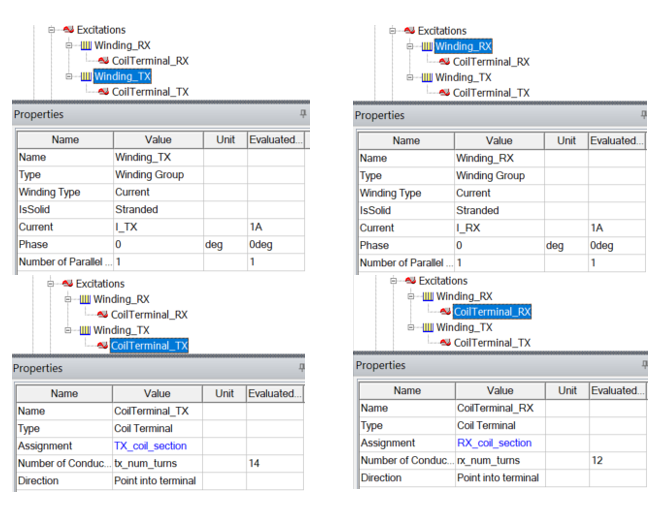The width and height of the screenshot is (666, 506).
Task: Pin the Properties panel showing CoilTerminal_TX name
Action: click(302, 367)
